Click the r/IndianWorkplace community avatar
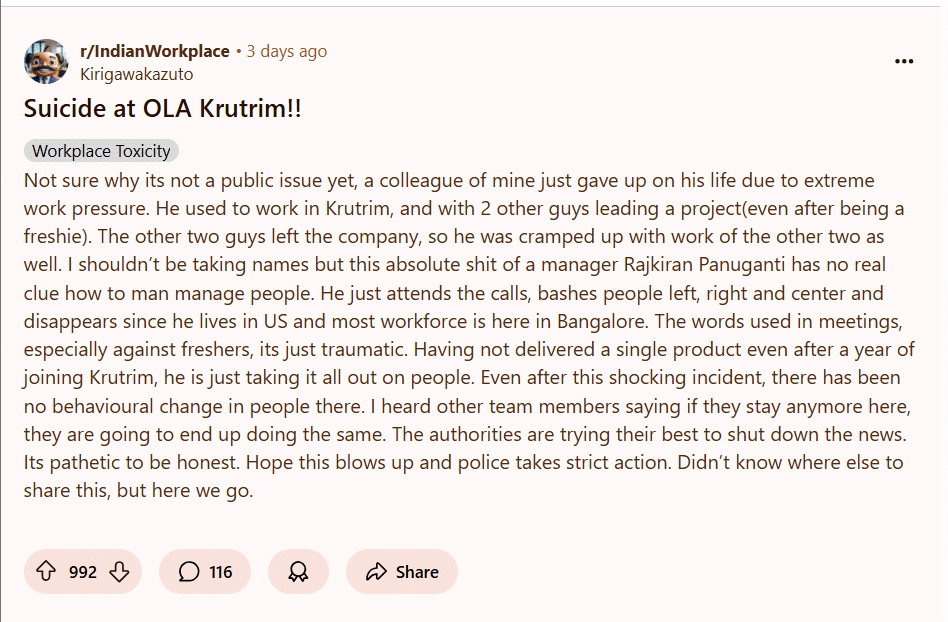 pyautogui.click(x=44, y=61)
